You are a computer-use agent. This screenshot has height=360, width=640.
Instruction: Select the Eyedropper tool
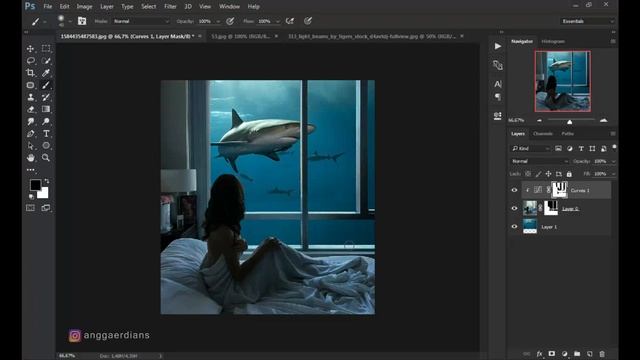tap(46, 73)
